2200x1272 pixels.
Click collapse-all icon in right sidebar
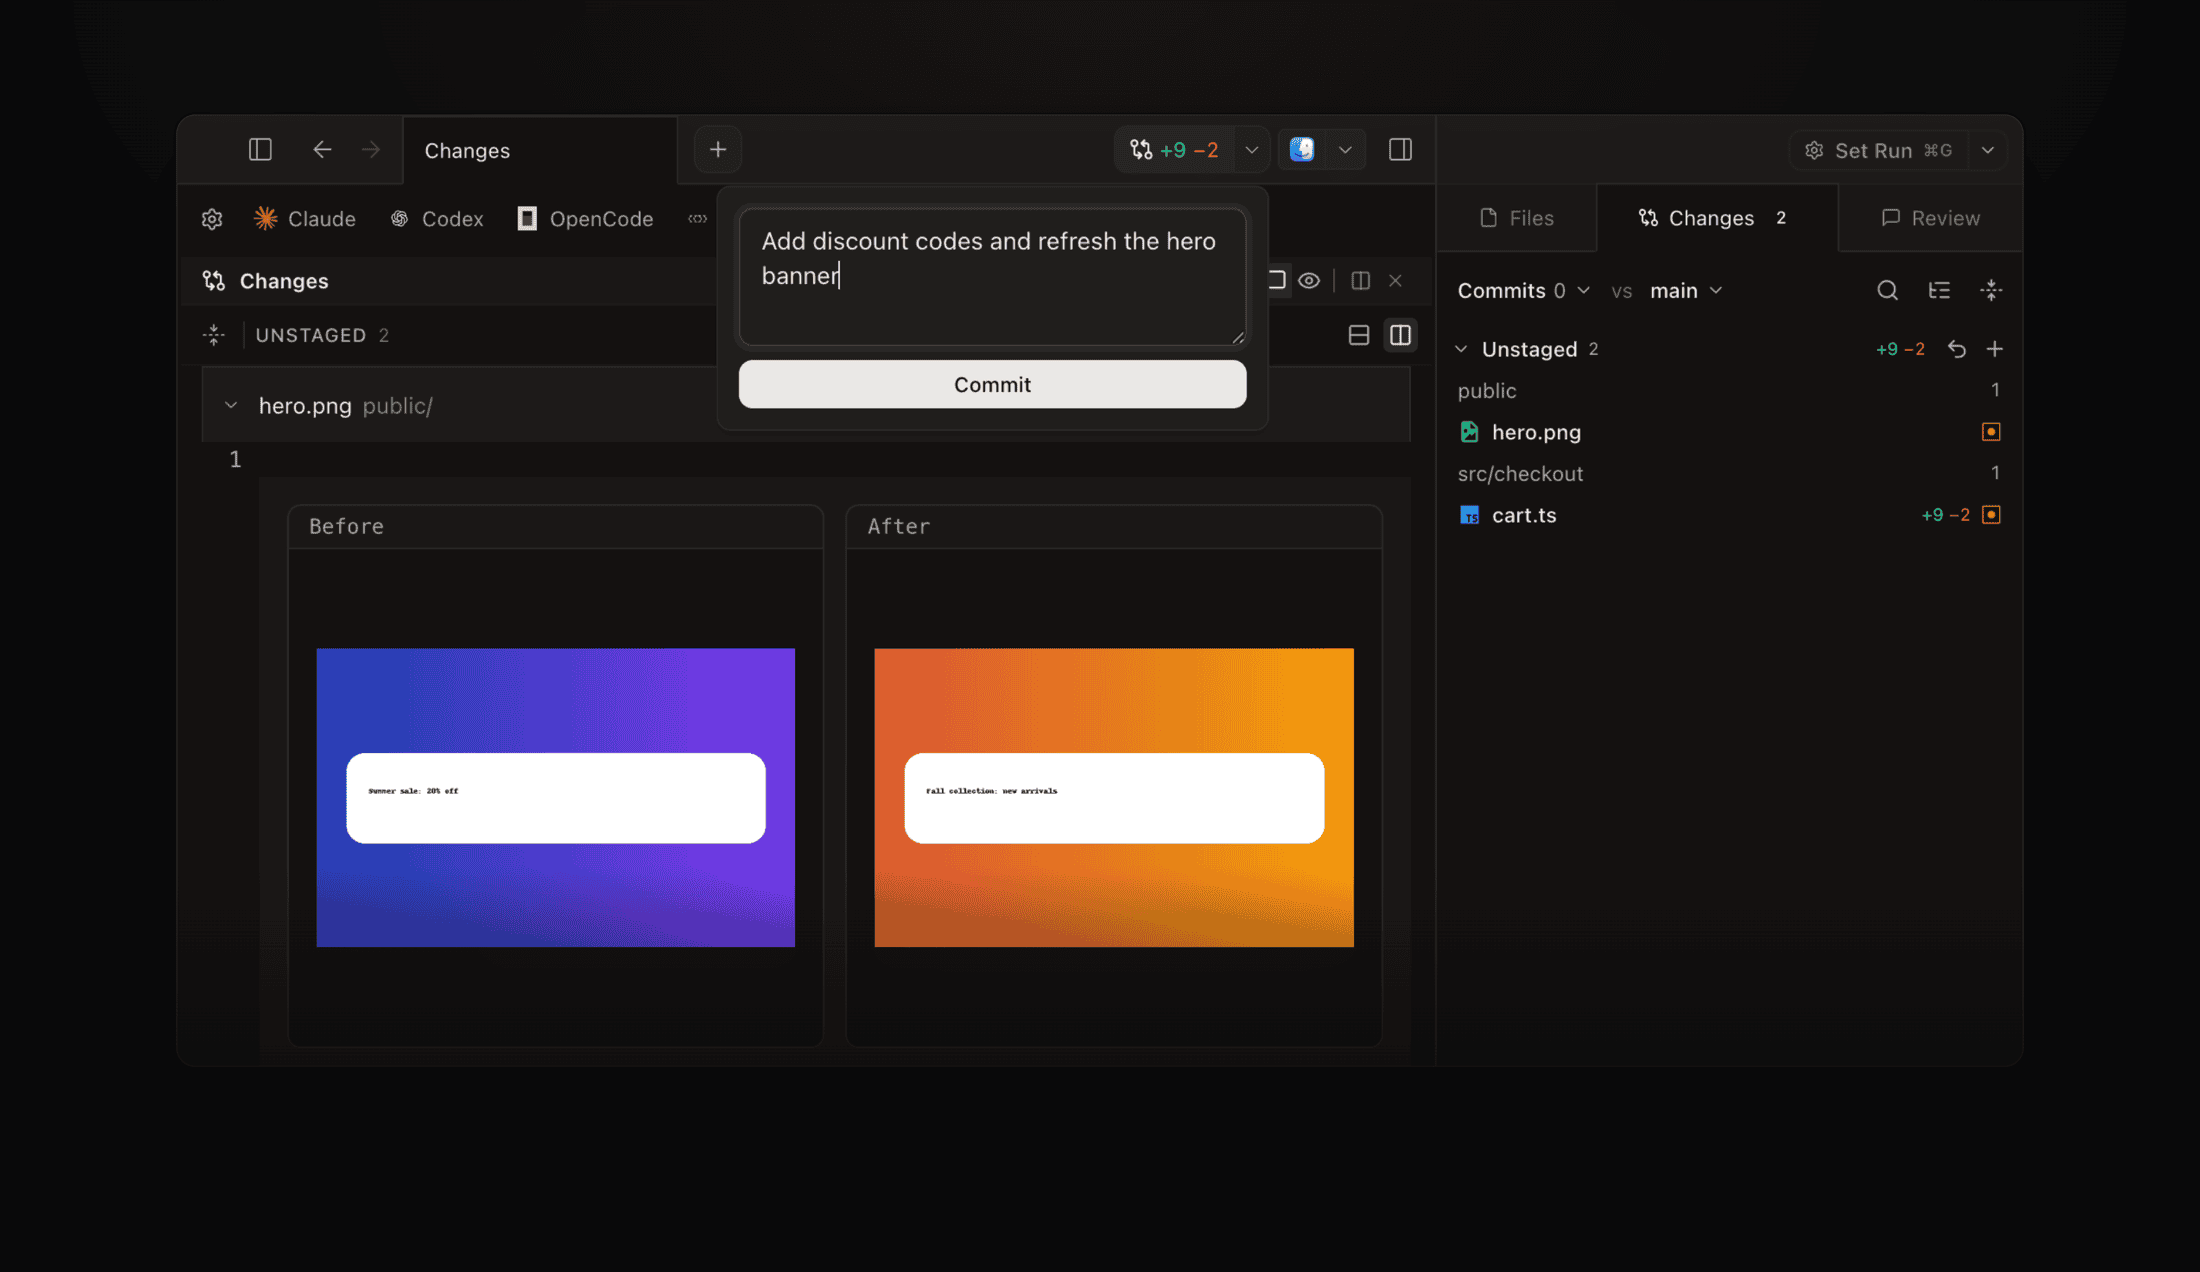click(1991, 291)
